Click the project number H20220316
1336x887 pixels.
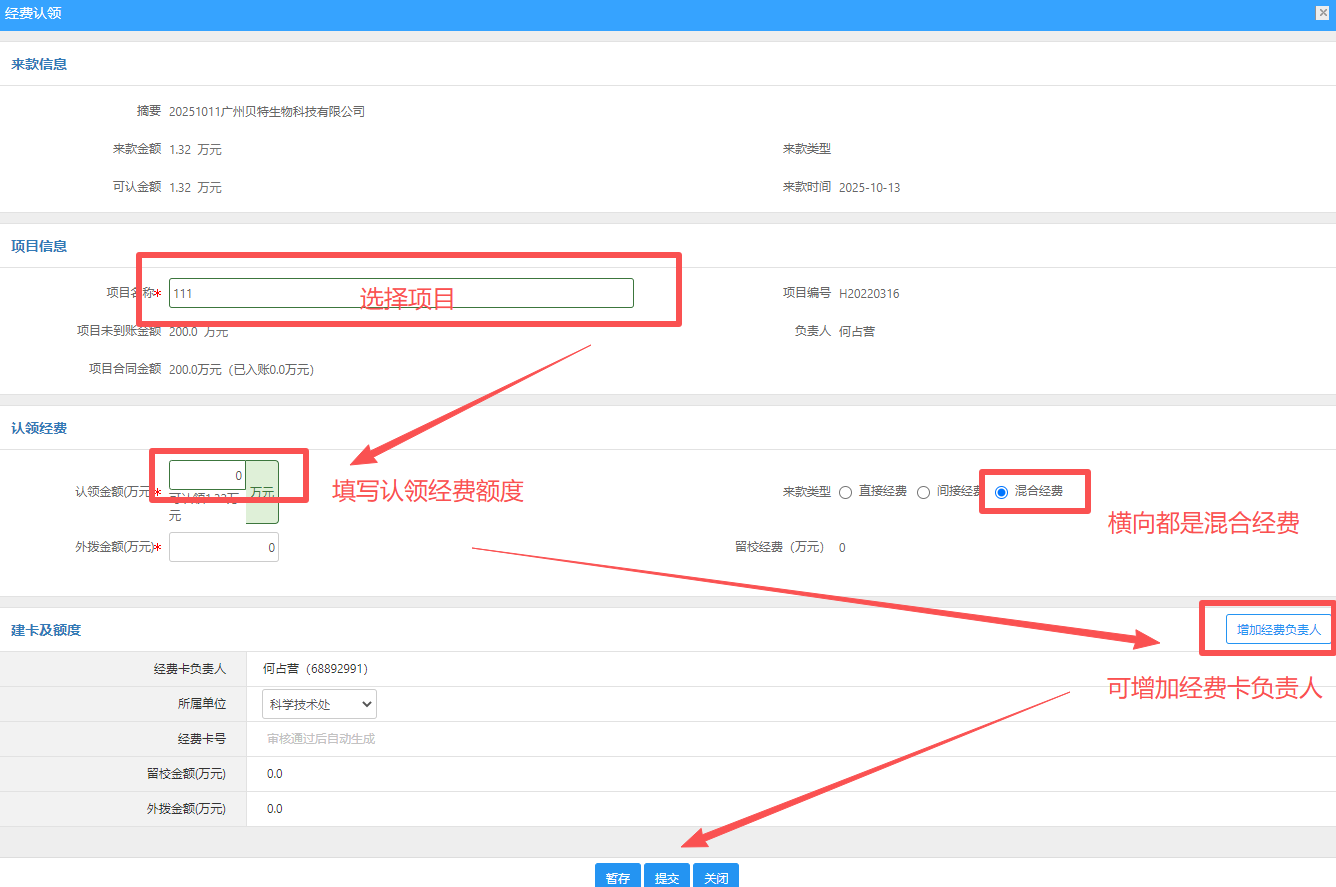coord(869,293)
